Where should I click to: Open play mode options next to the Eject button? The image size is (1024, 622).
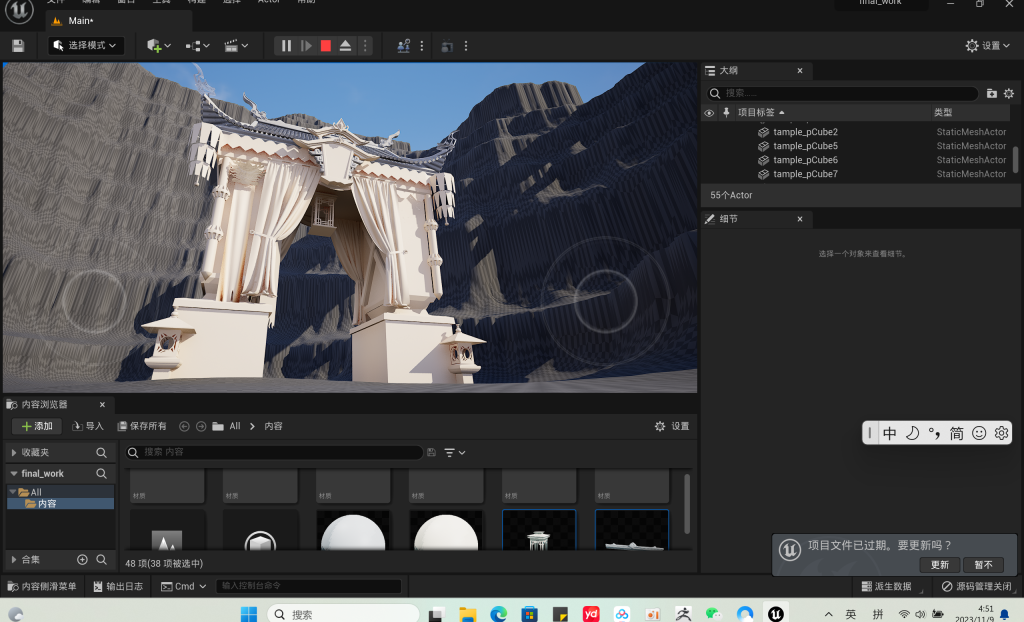click(365, 46)
